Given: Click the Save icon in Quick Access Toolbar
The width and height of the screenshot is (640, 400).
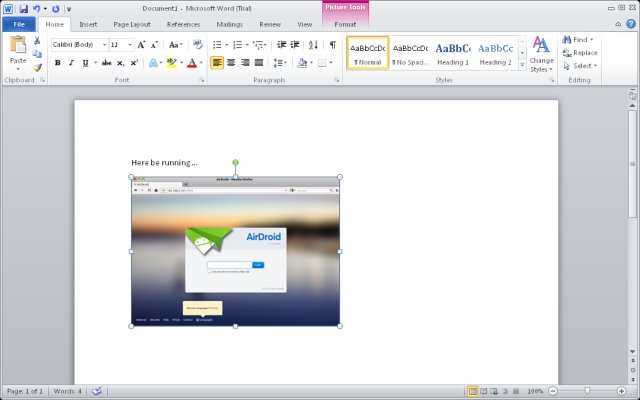Looking at the screenshot, I should tap(23, 8).
